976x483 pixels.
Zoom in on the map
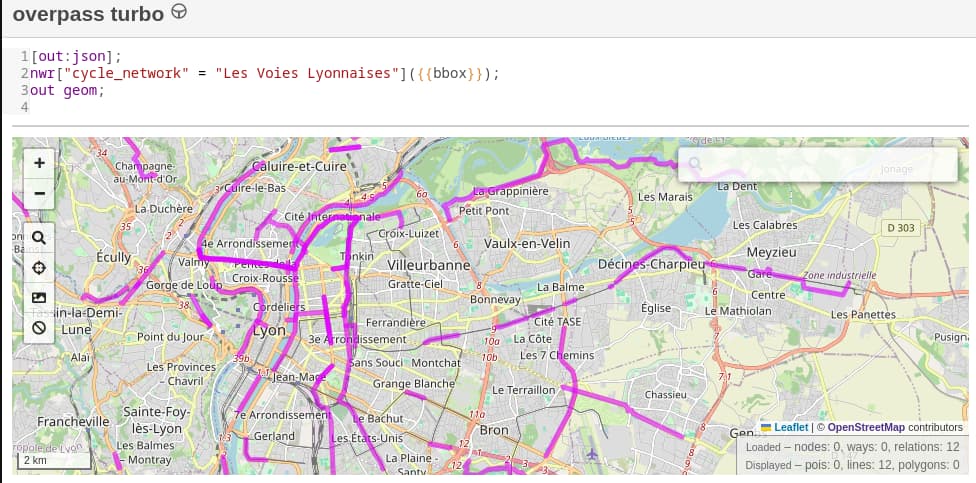click(x=39, y=163)
